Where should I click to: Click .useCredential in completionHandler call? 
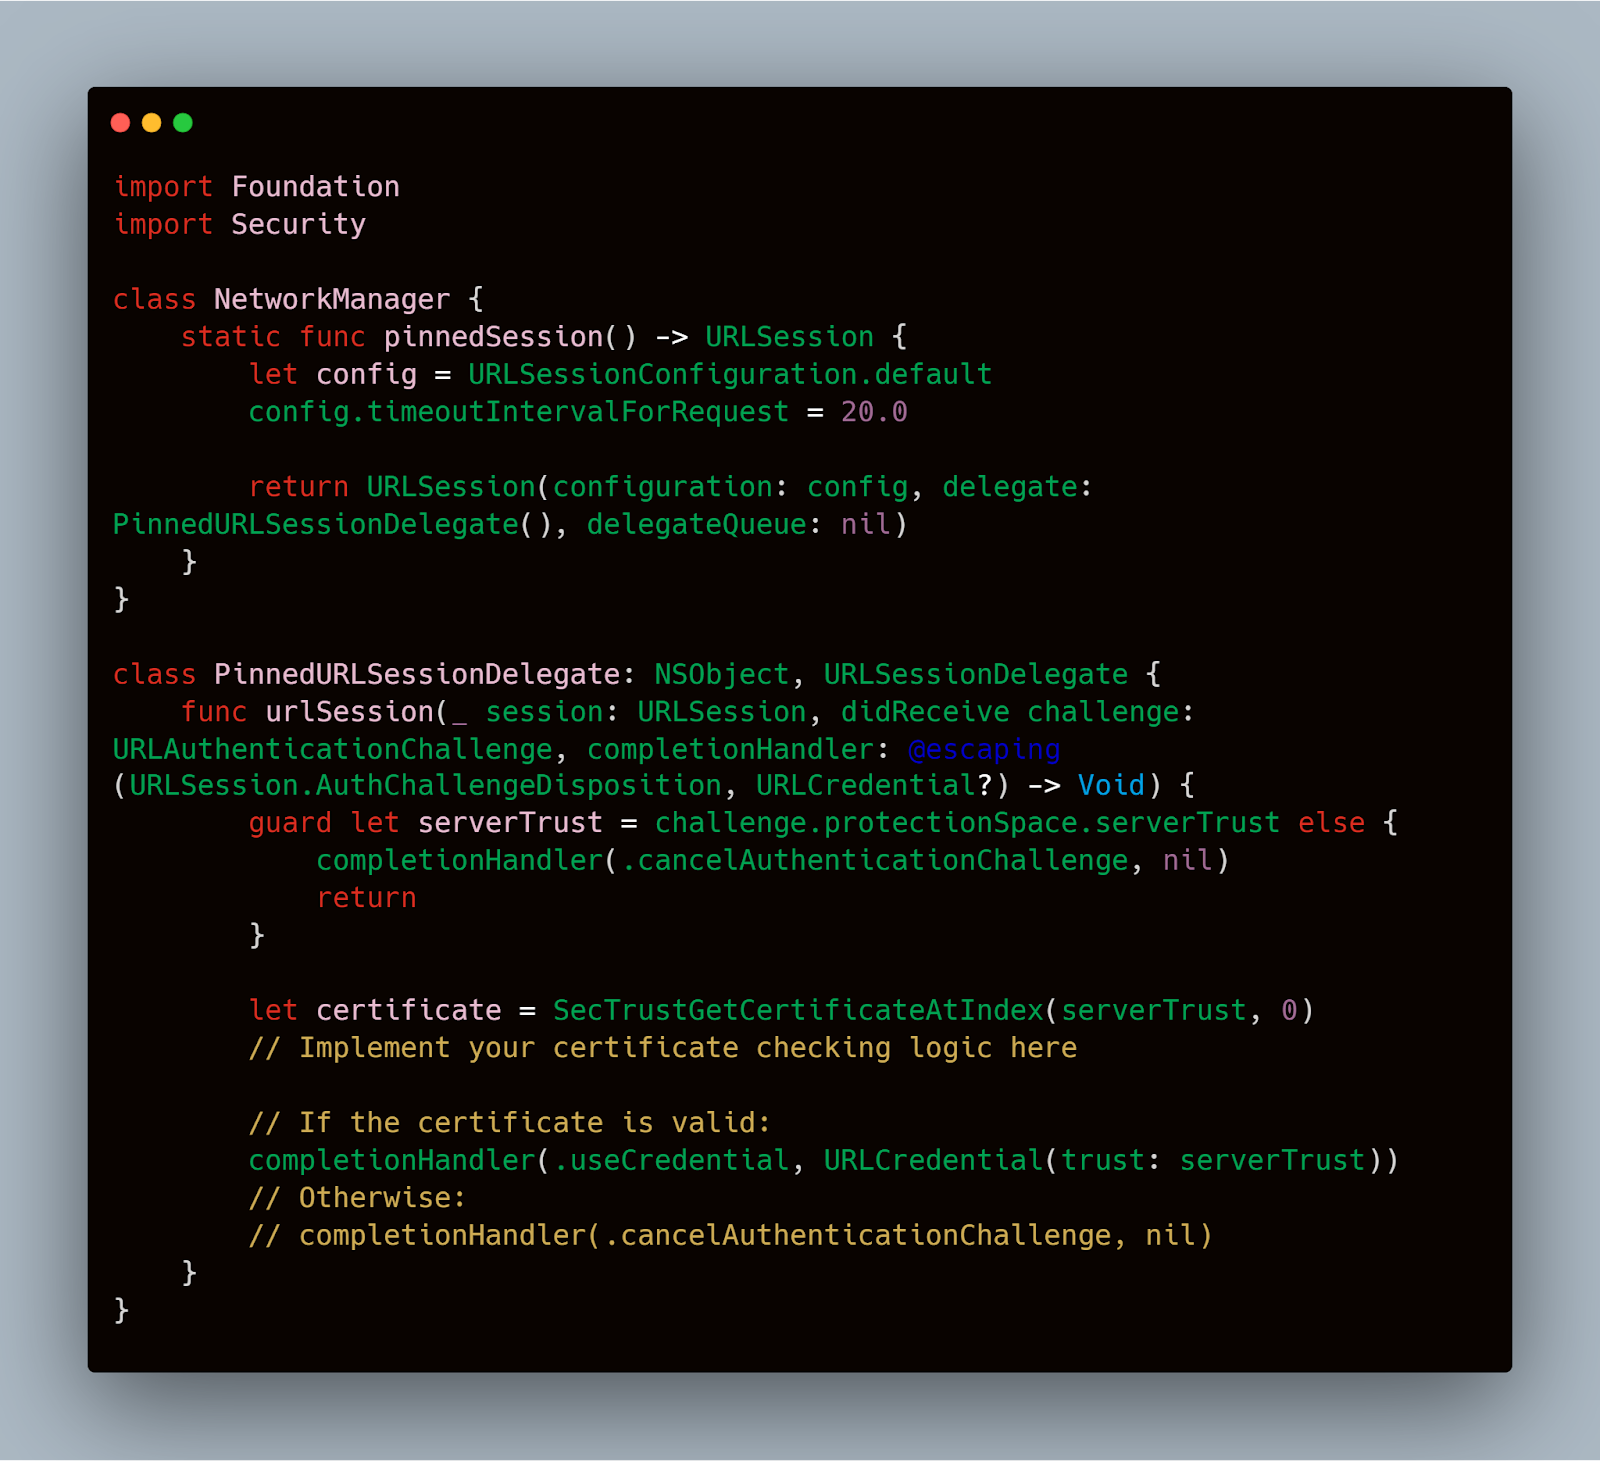pos(671,1160)
